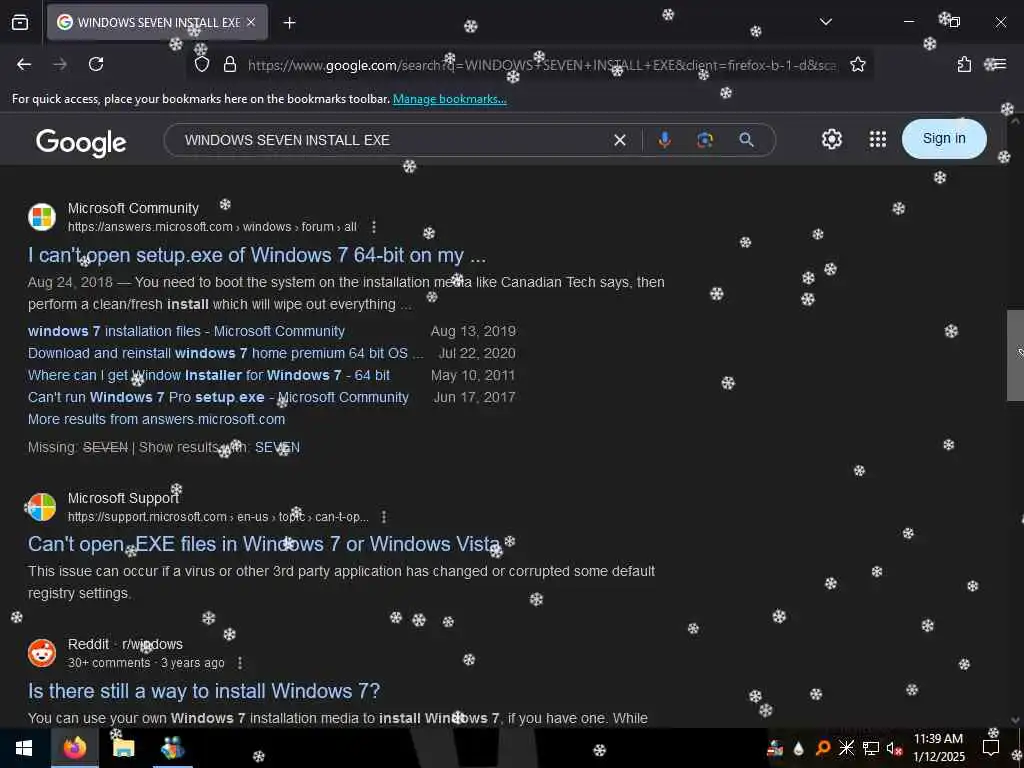The image size is (1024, 768).
Task: Bookmark this page with the star
Action: coord(857,64)
